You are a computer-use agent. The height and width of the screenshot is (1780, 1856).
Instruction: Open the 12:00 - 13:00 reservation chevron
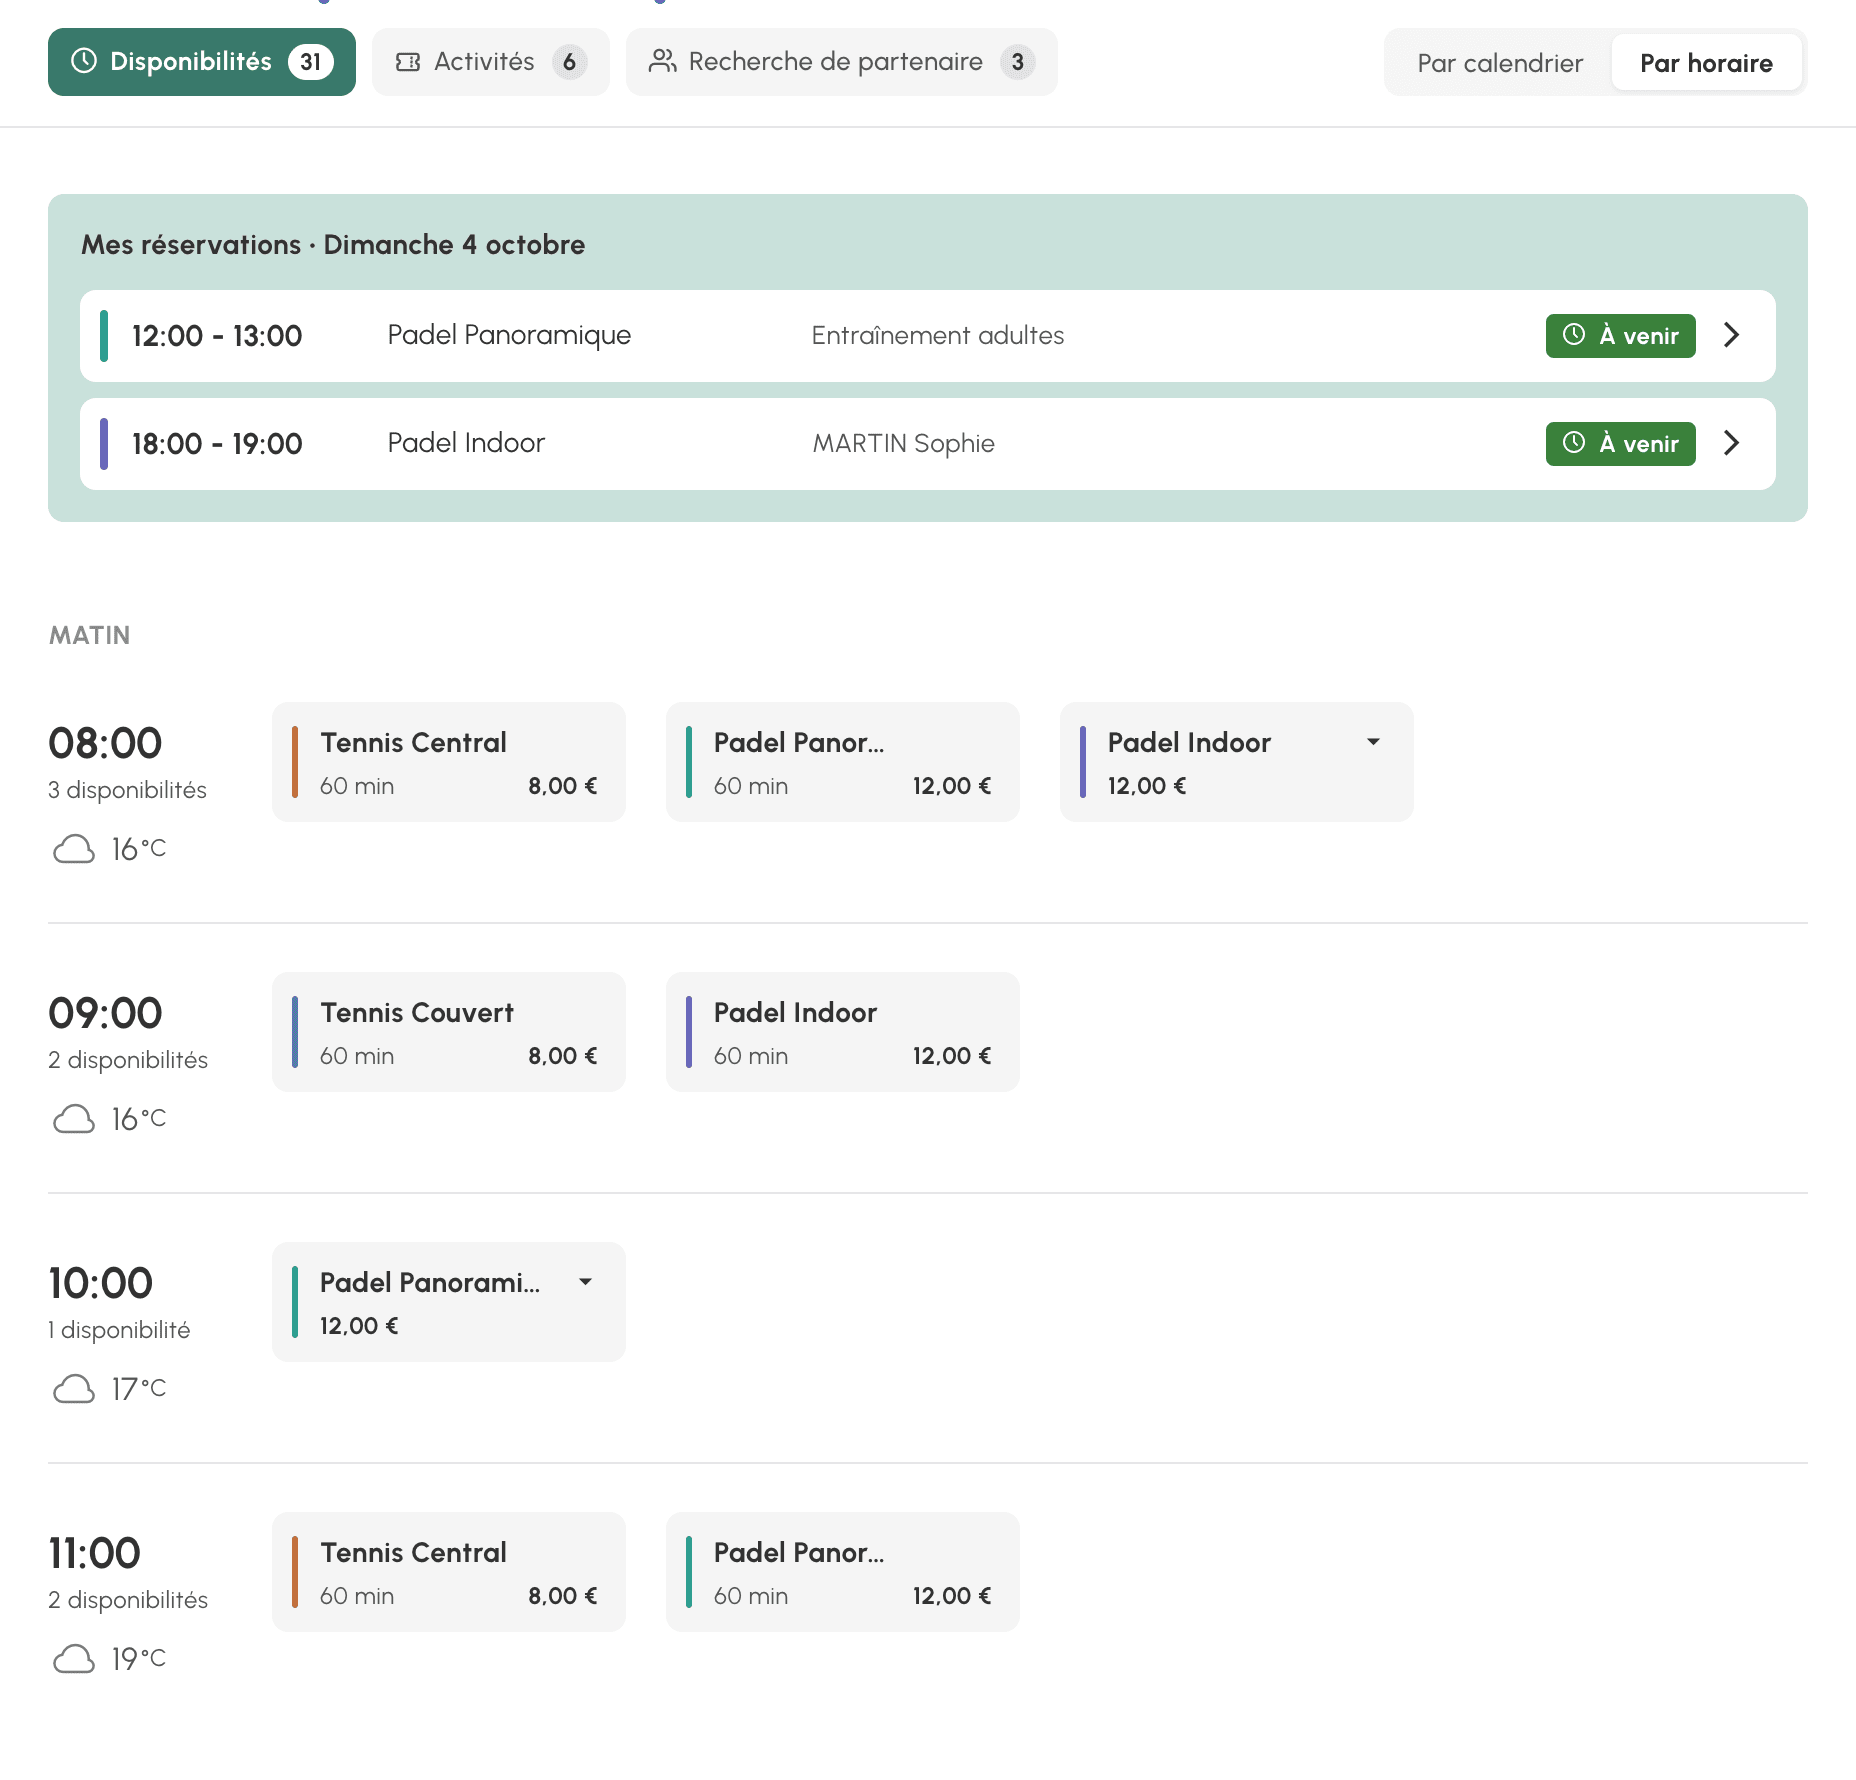[1732, 335]
